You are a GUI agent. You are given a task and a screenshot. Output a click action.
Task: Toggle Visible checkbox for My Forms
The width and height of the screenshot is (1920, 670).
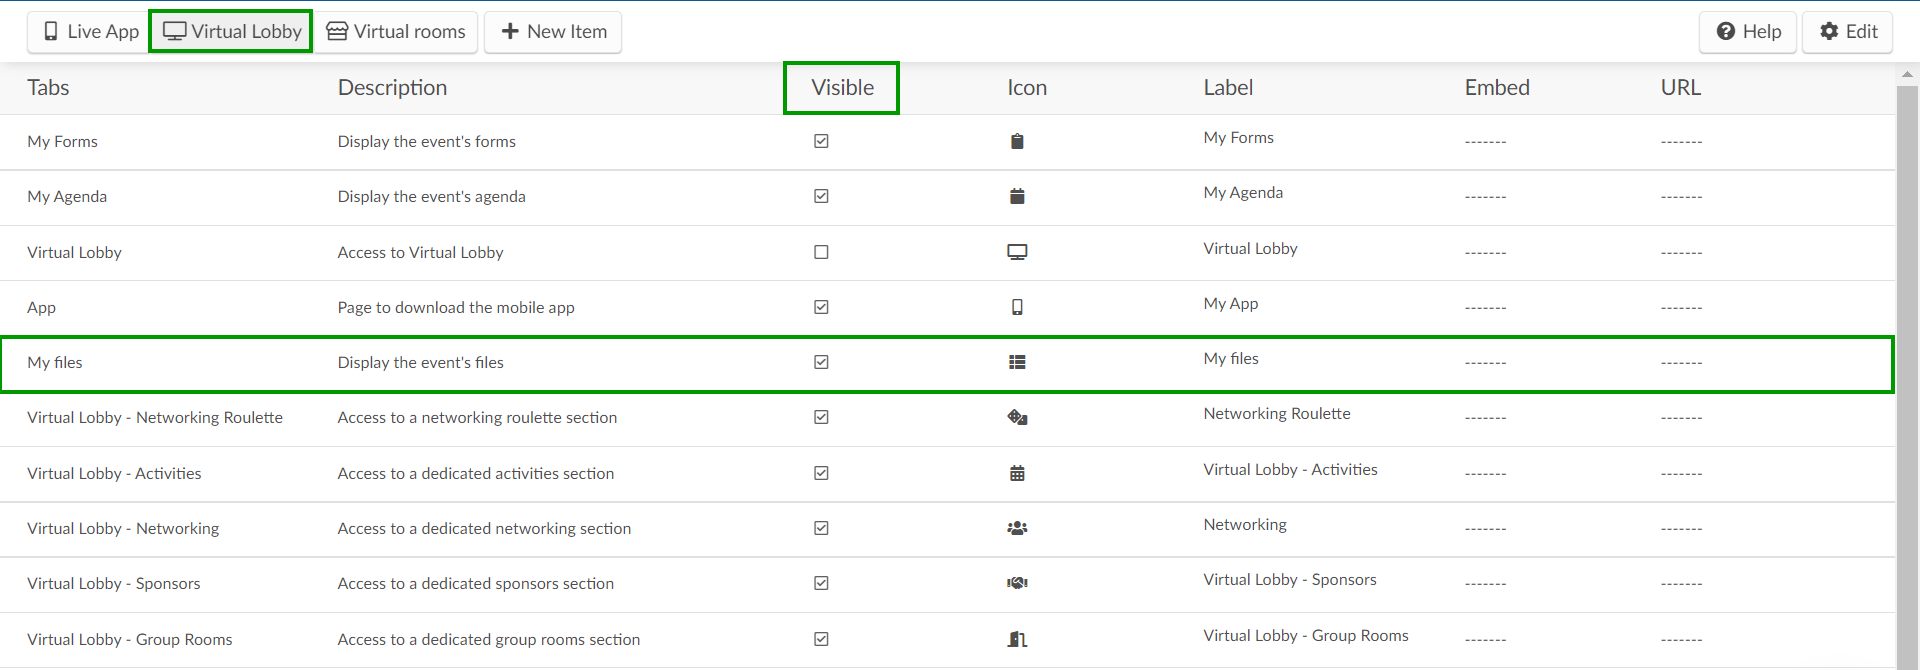821,141
